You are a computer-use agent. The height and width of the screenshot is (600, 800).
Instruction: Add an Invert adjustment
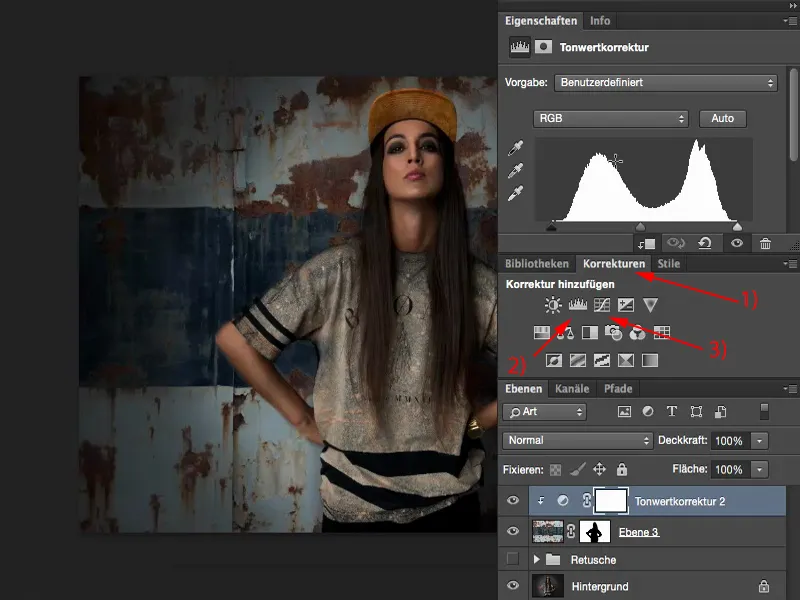[554, 361]
